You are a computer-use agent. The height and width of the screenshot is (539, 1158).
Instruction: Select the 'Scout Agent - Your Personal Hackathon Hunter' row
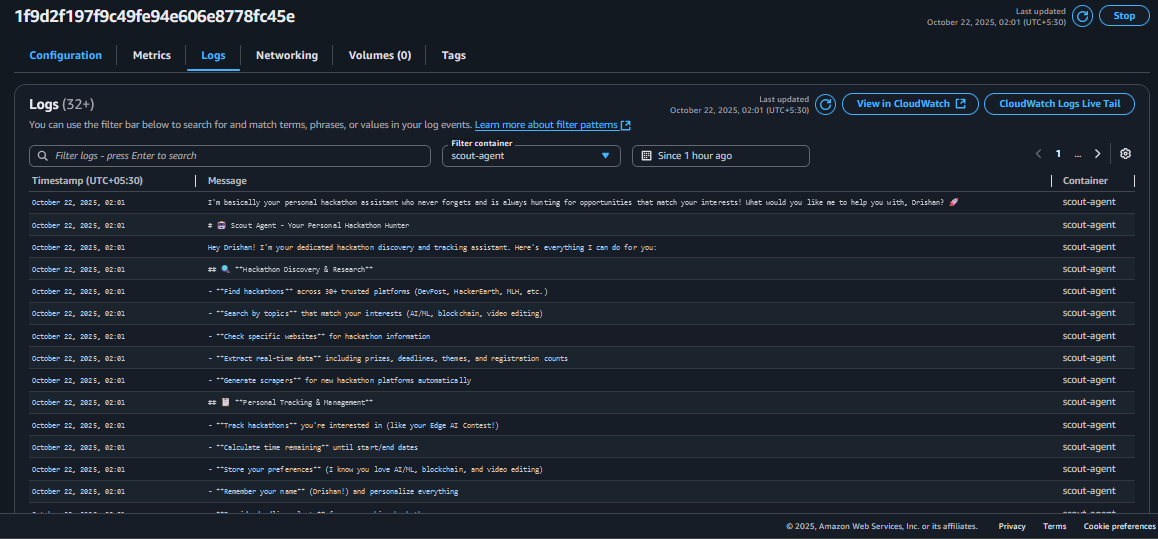582,225
